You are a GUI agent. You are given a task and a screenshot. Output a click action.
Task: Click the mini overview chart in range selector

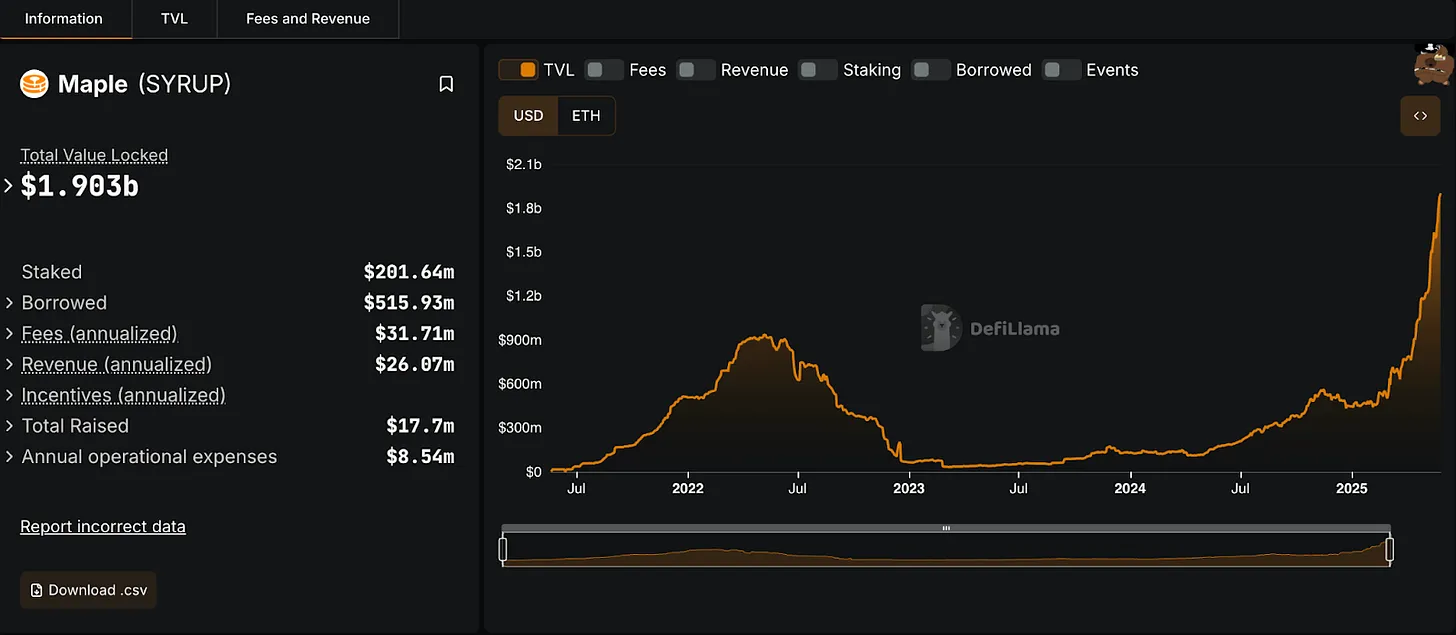click(x=946, y=549)
